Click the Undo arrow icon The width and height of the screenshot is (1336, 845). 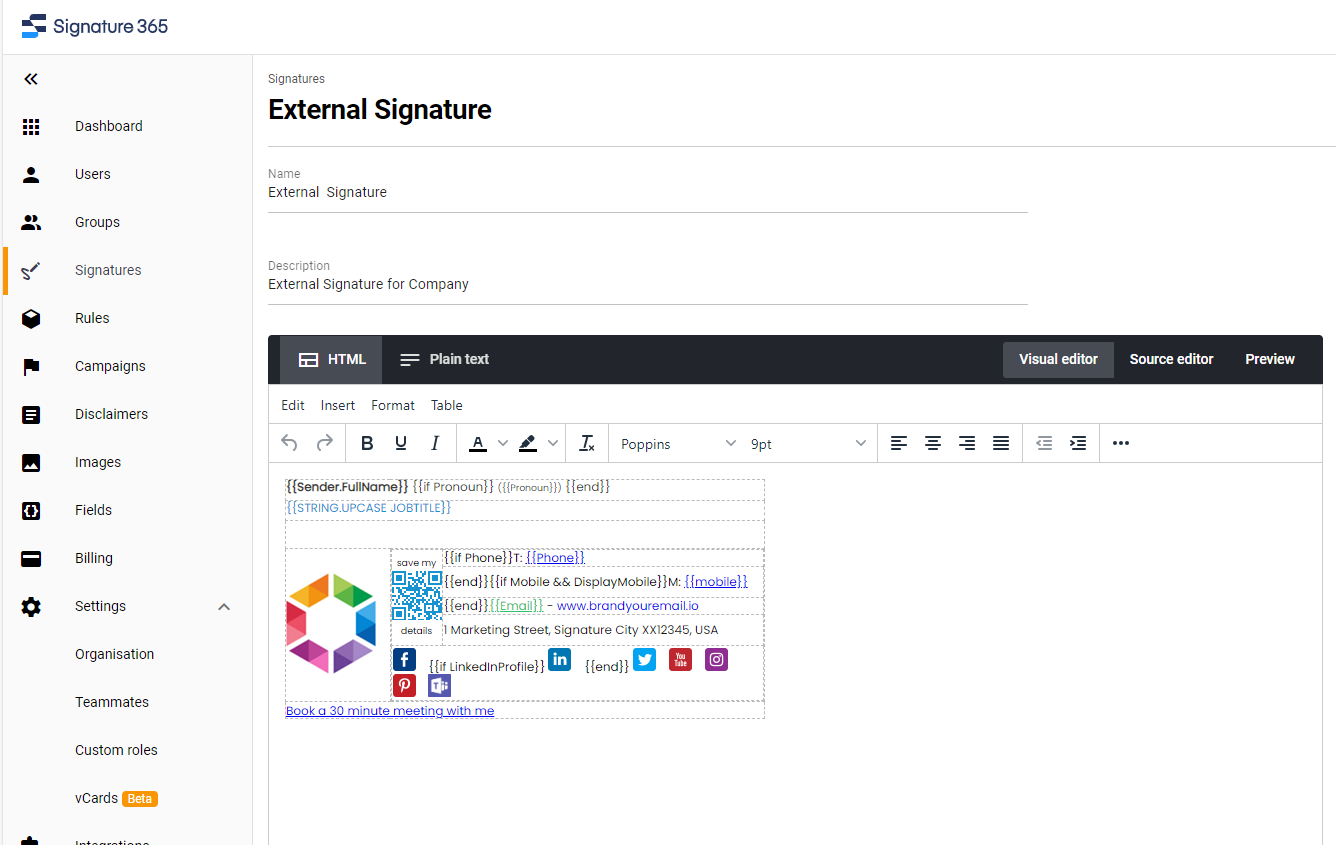(x=290, y=443)
